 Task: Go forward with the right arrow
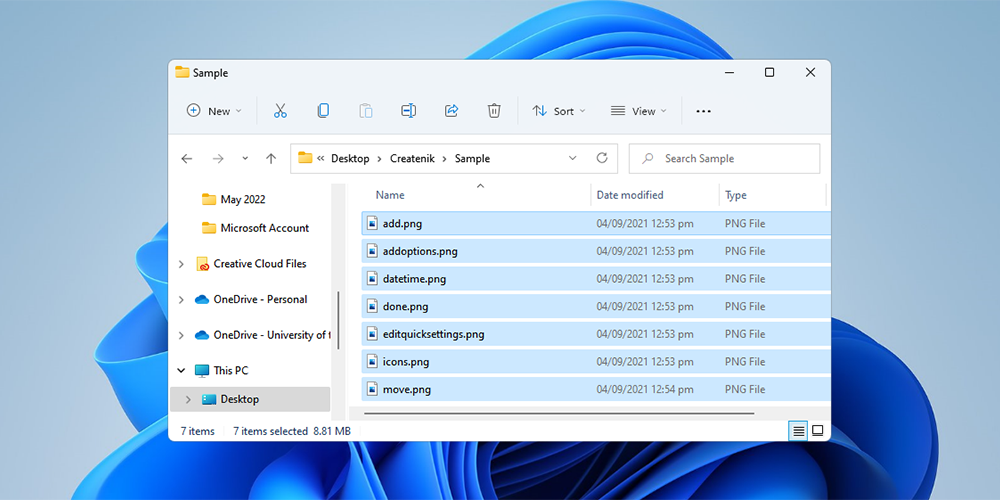point(218,159)
